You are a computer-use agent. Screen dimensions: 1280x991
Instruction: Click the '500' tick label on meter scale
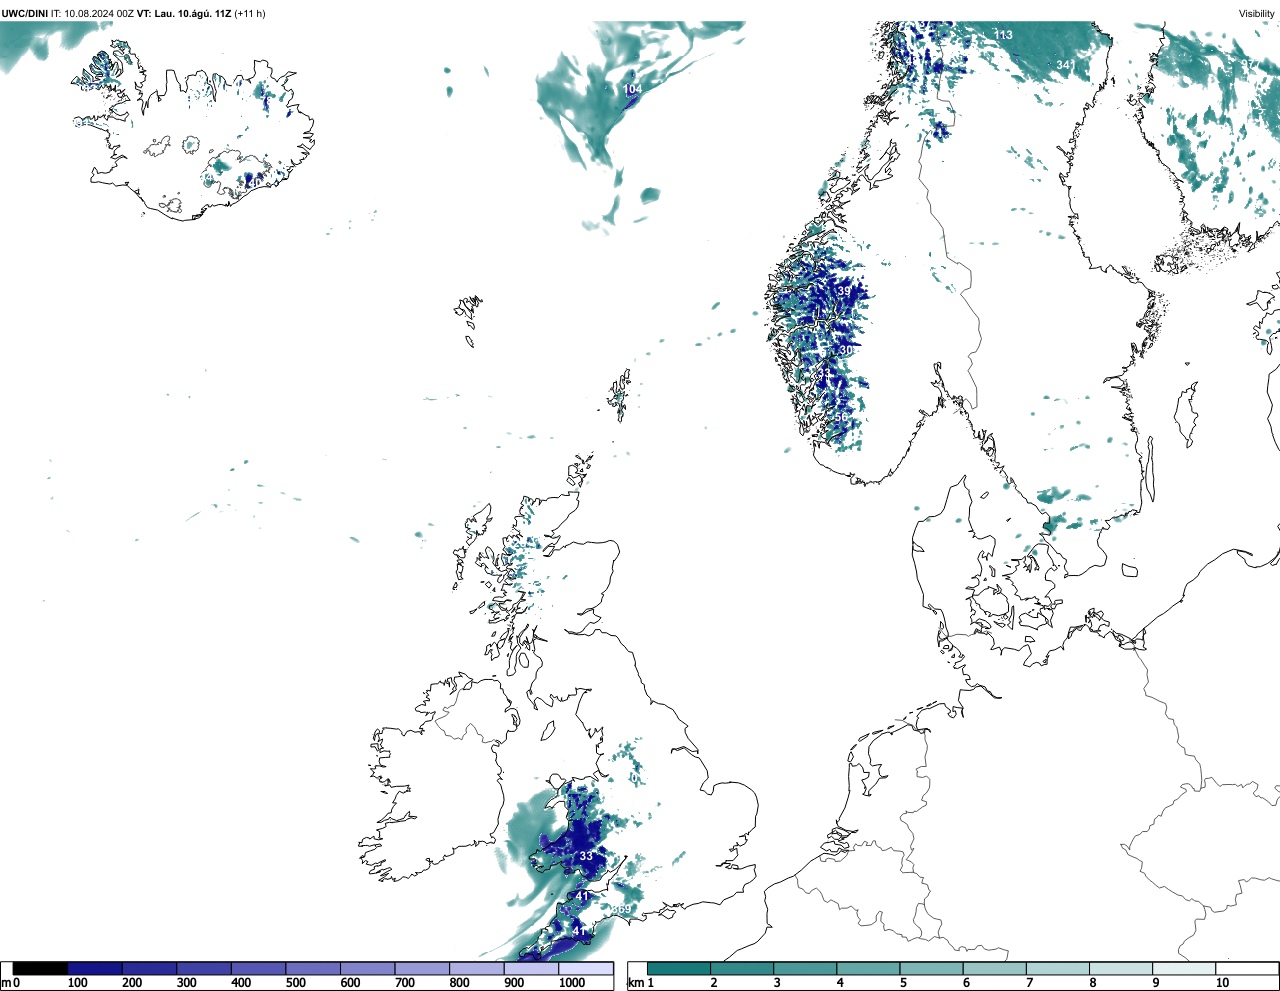(295, 983)
